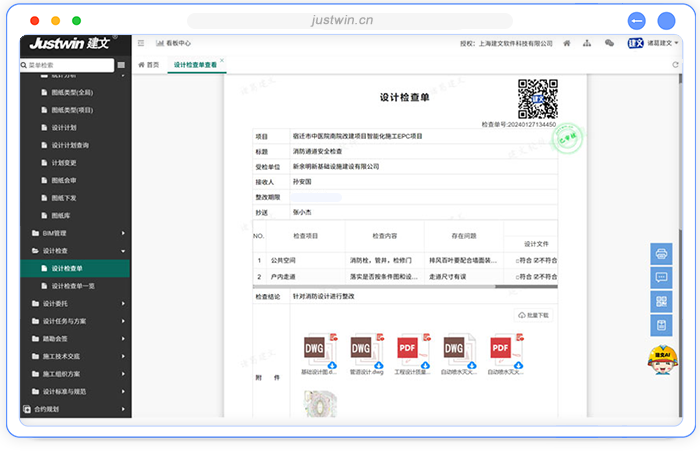
Task: Click the organization chart icon in header
Action: [586, 43]
